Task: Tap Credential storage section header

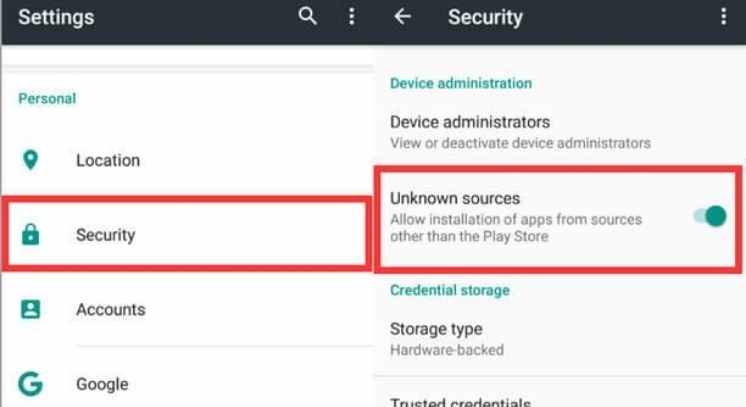Action: click(x=450, y=290)
